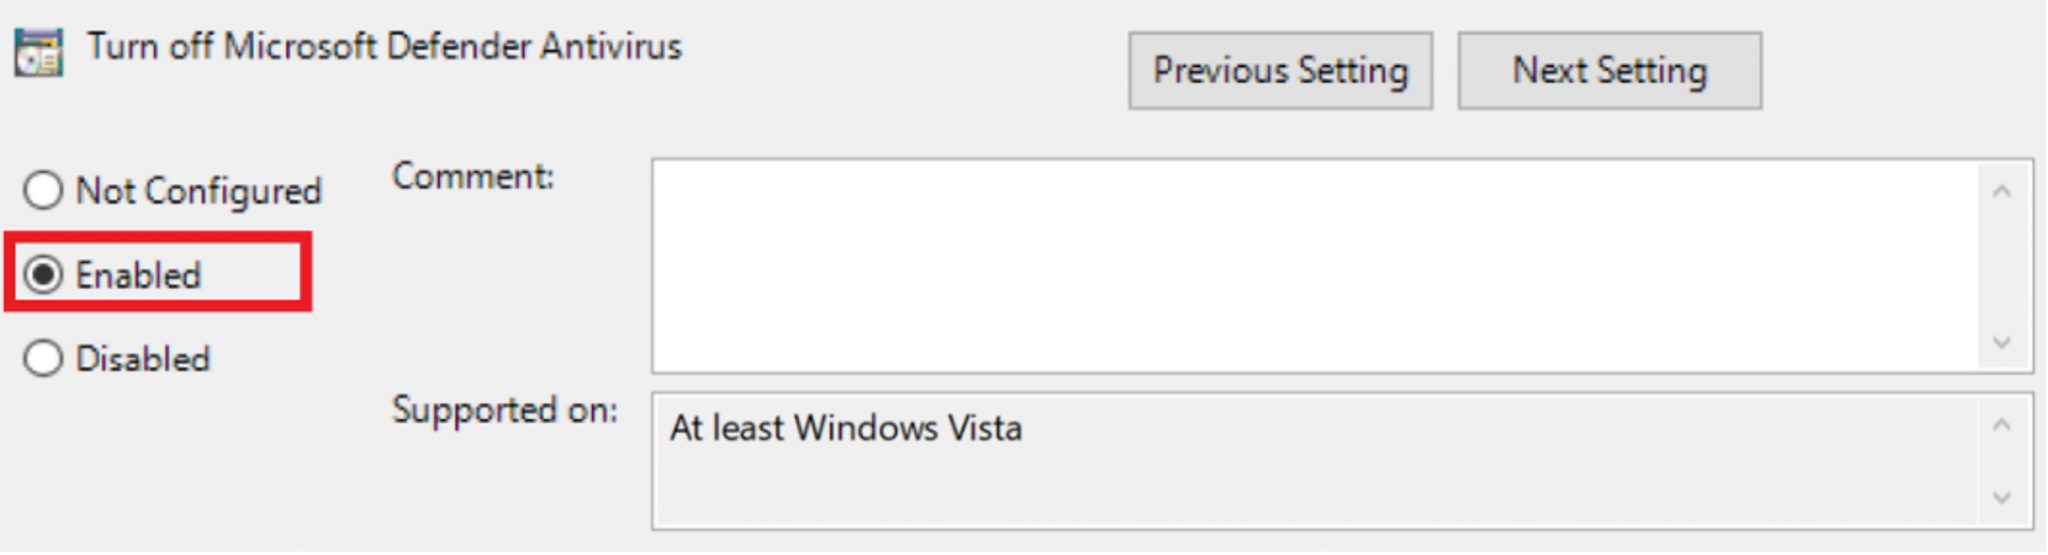Click the 'Comment:' label

coord(473,177)
